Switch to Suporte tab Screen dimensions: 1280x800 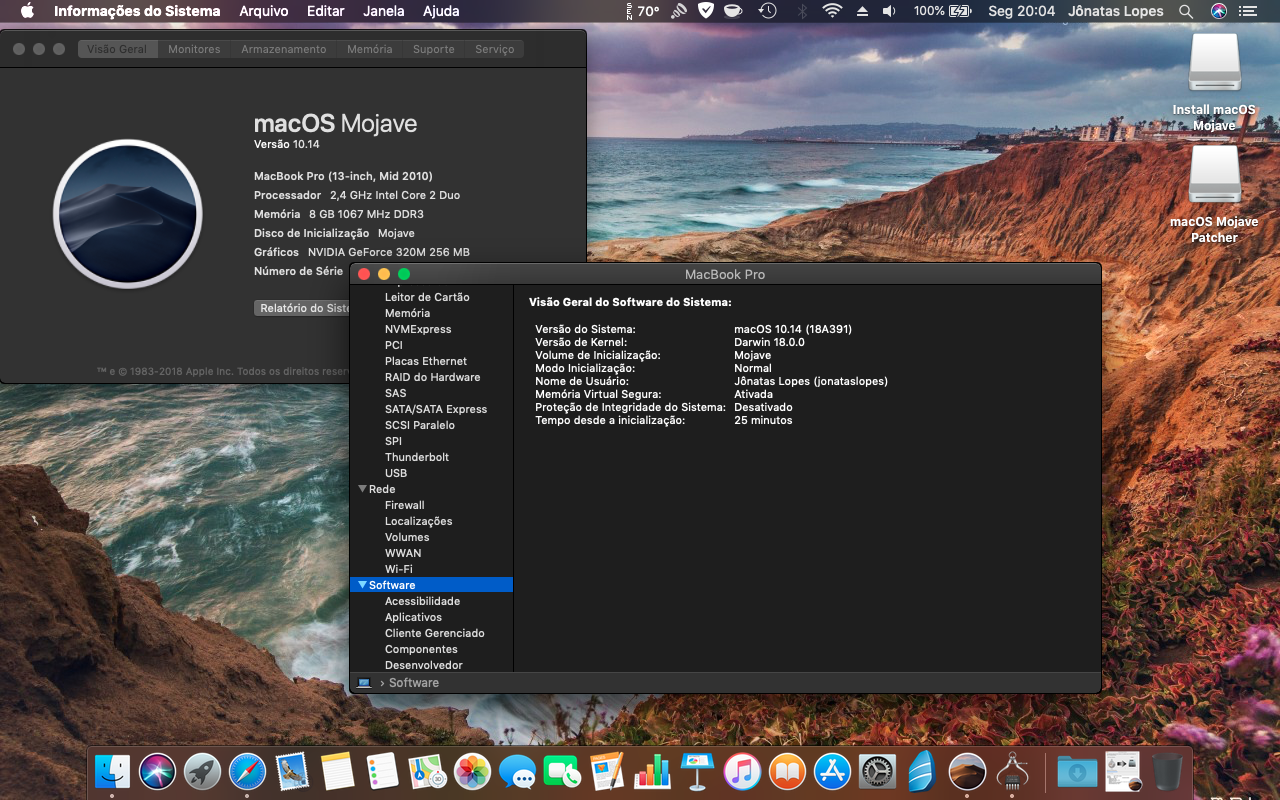[433, 49]
